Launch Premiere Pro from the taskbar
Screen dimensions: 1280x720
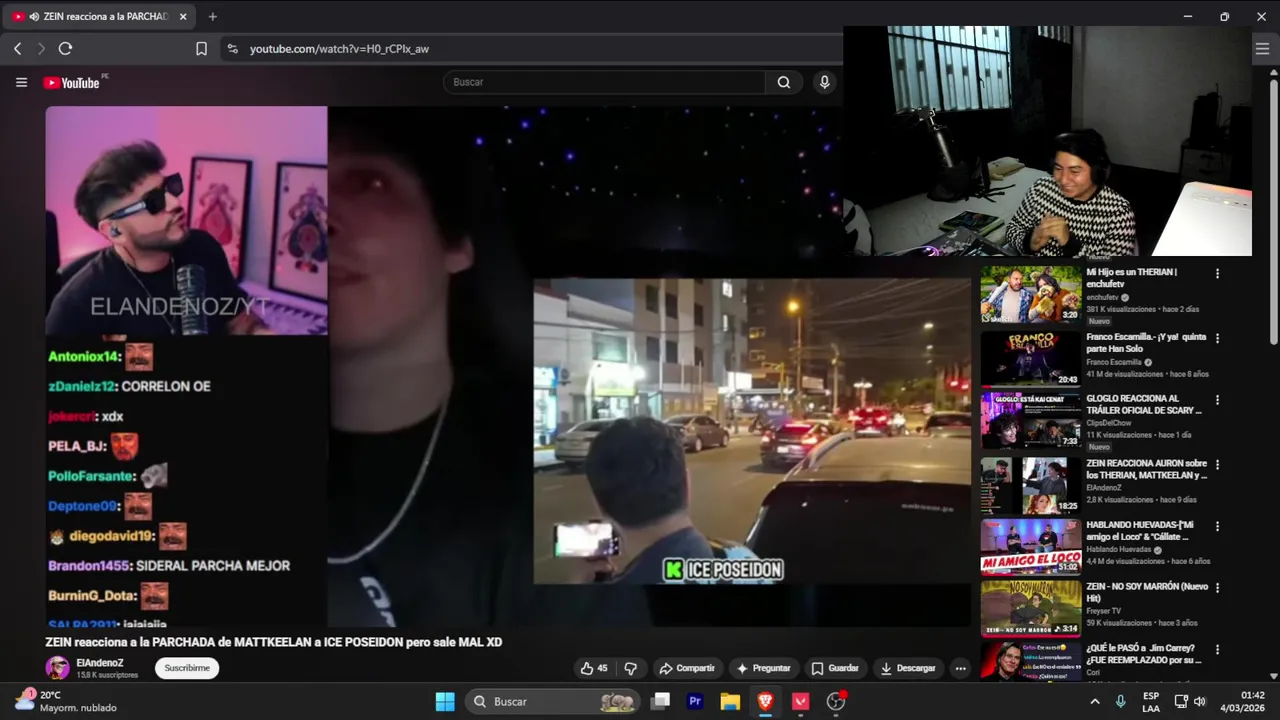(695, 702)
